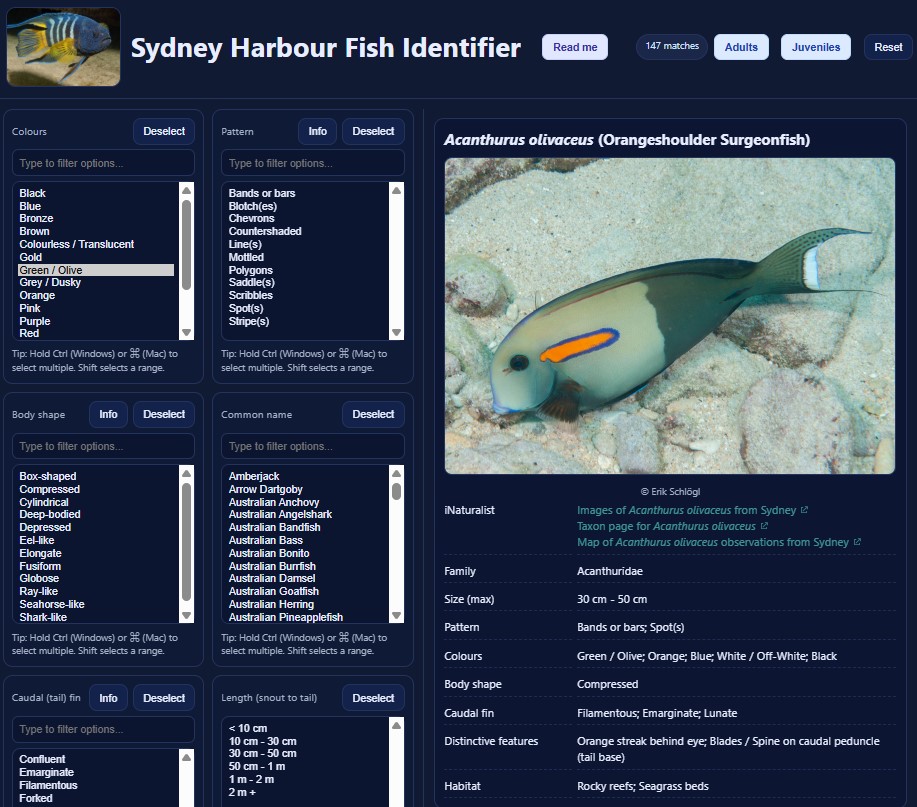Screen dimensions: 917x807
Task: Select < 10 cm length
Action: tap(306, 728)
